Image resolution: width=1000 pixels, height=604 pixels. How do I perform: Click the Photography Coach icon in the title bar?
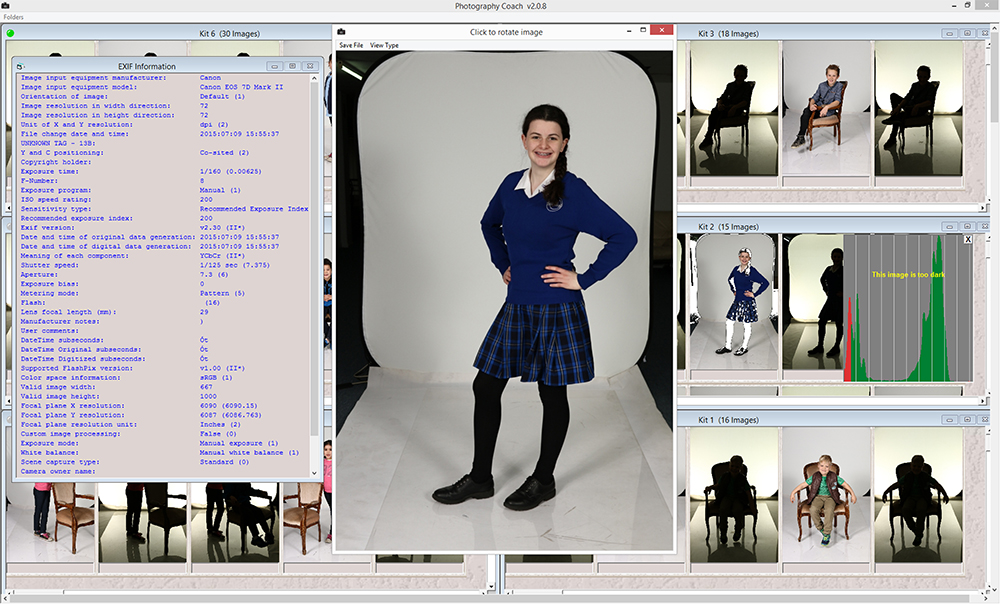point(7,6)
